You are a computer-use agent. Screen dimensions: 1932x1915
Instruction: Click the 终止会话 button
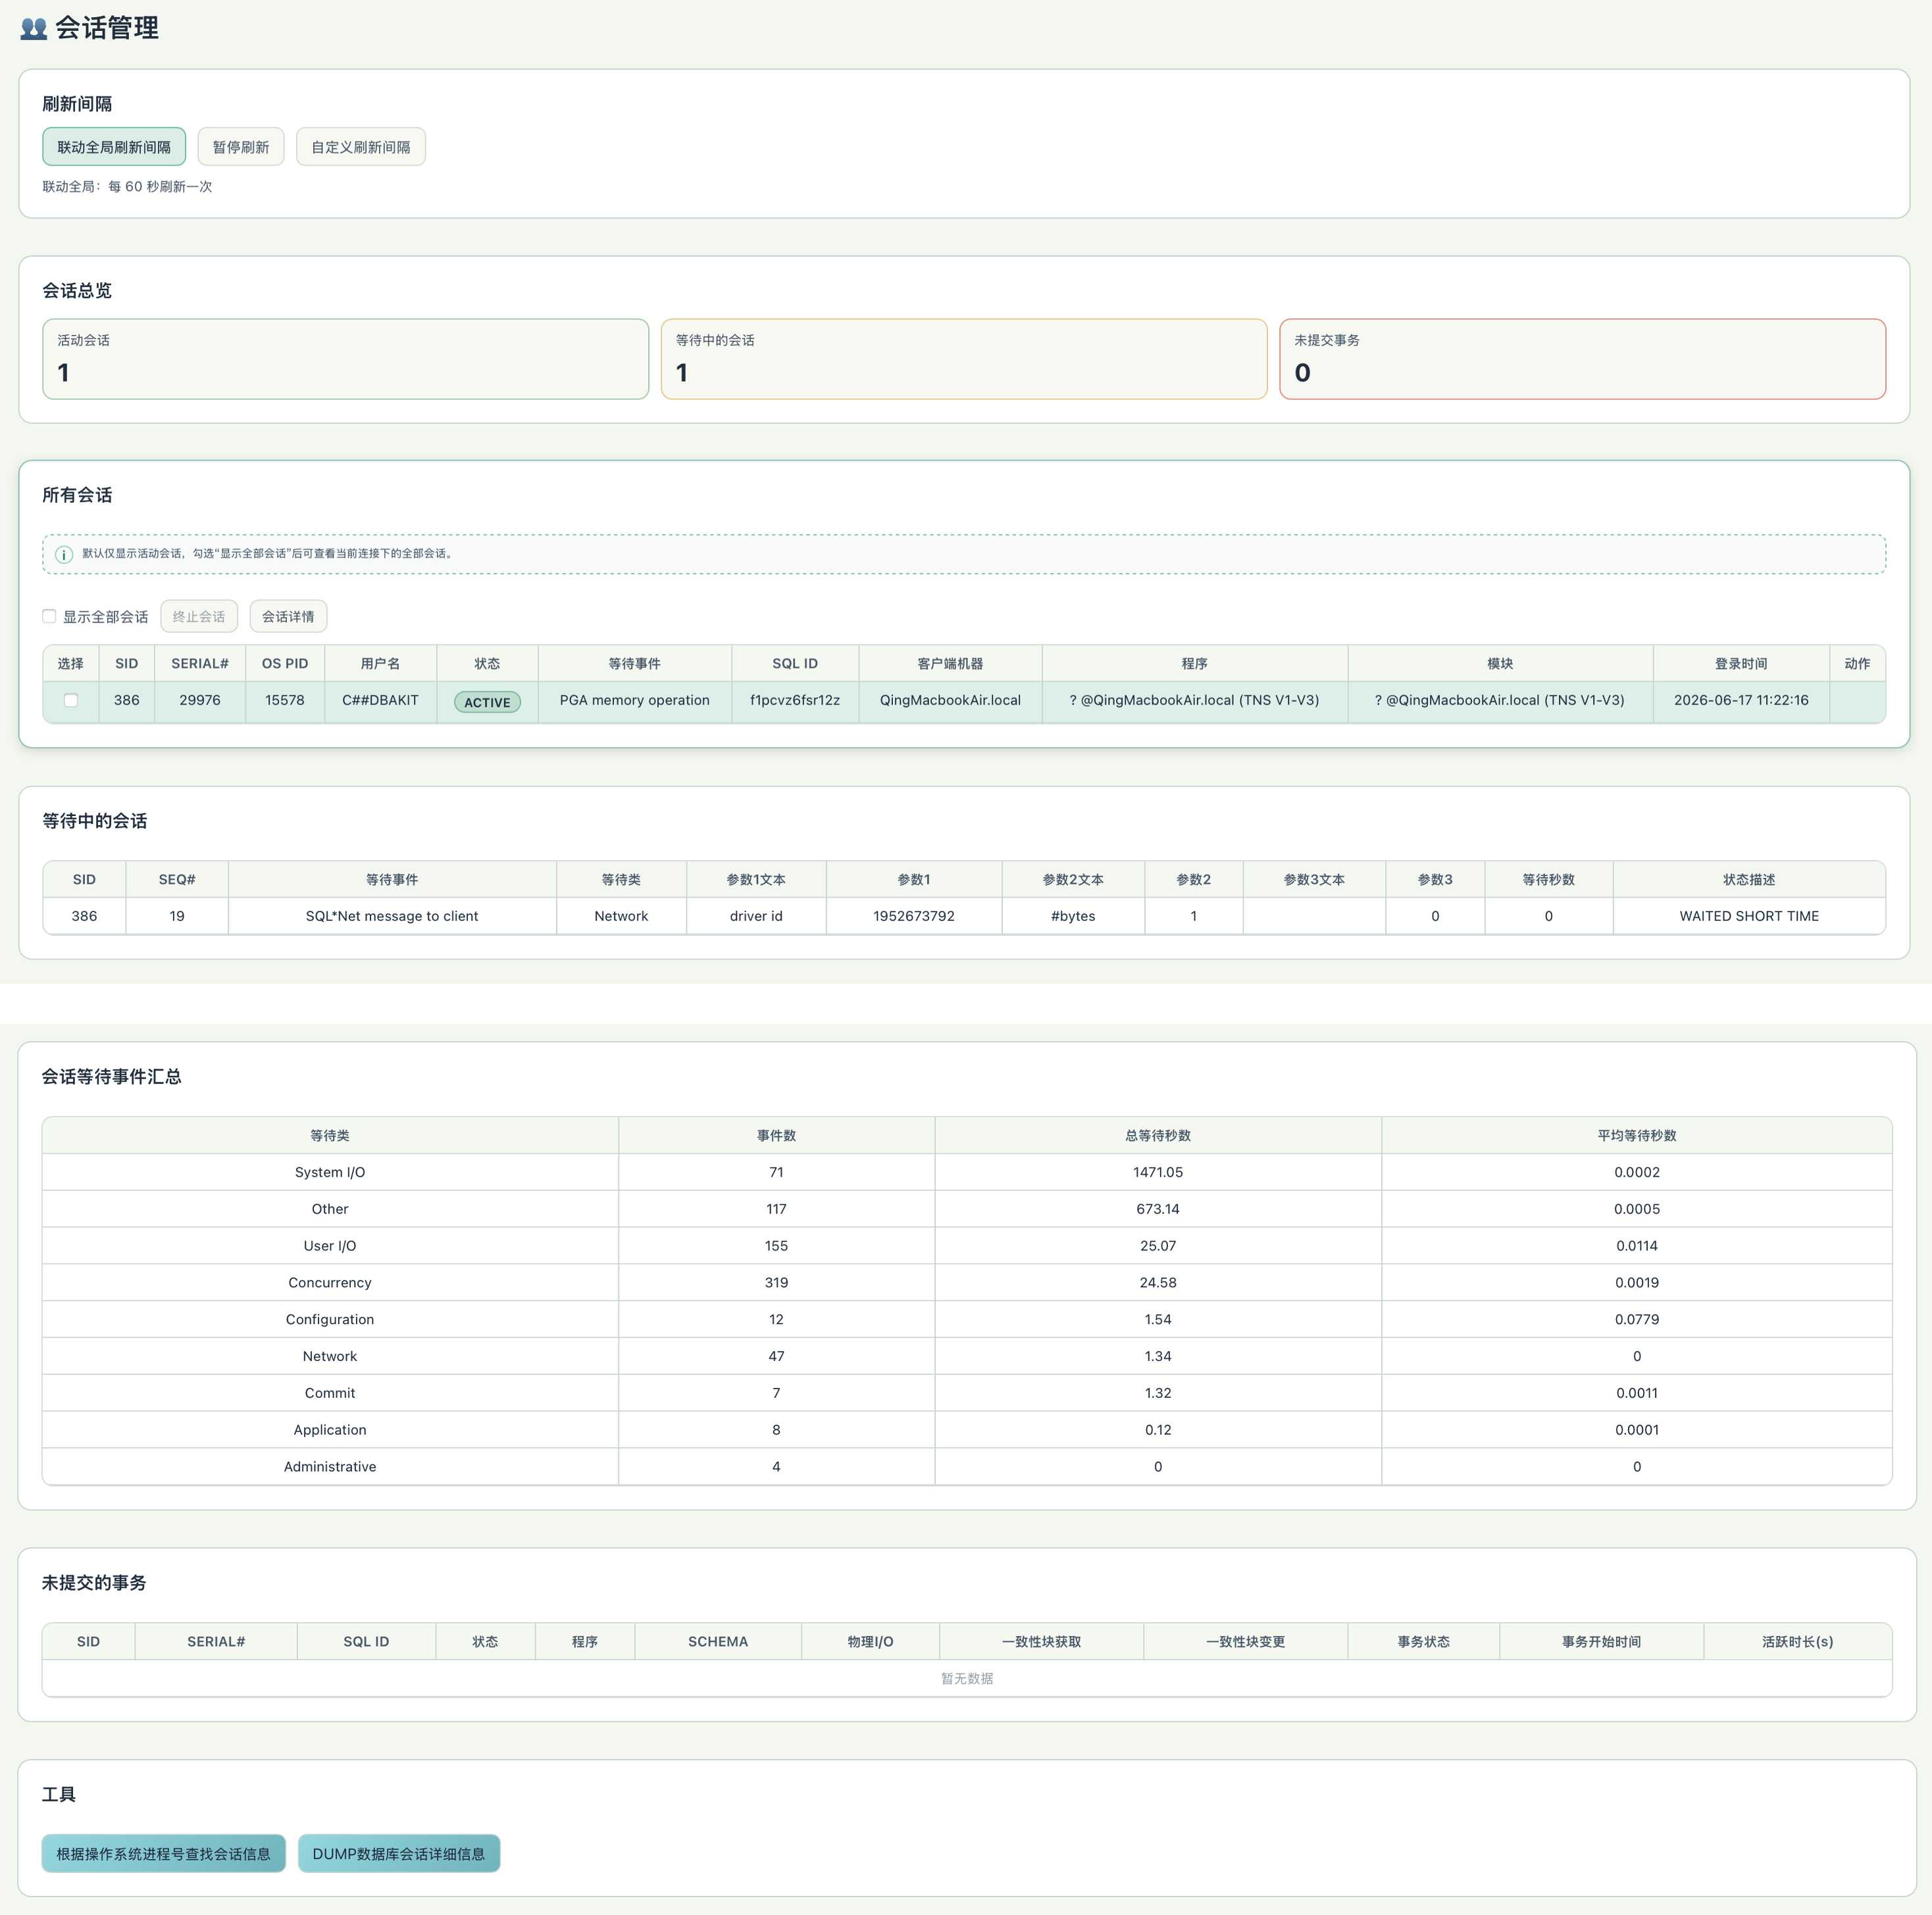pyautogui.click(x=199, y=616)
